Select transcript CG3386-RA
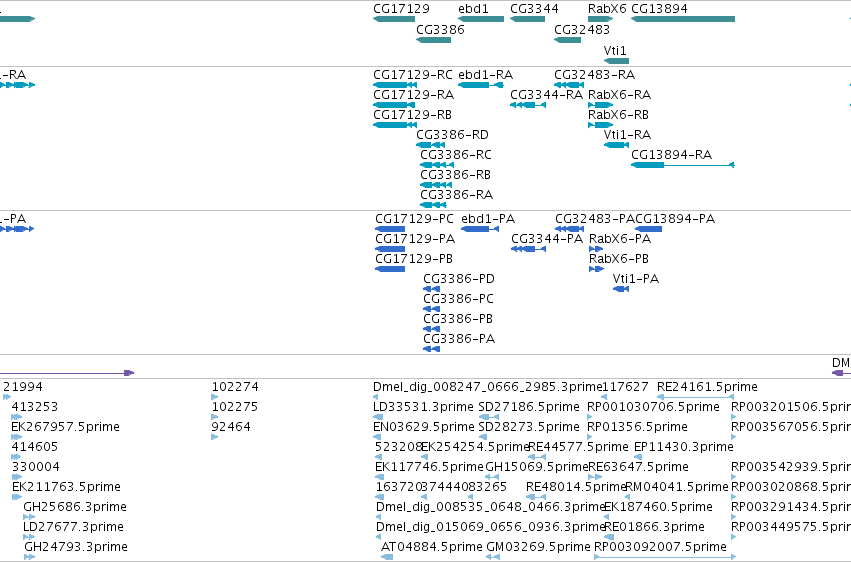Viewport: 851px width, 562px height. tap(433, 205)
